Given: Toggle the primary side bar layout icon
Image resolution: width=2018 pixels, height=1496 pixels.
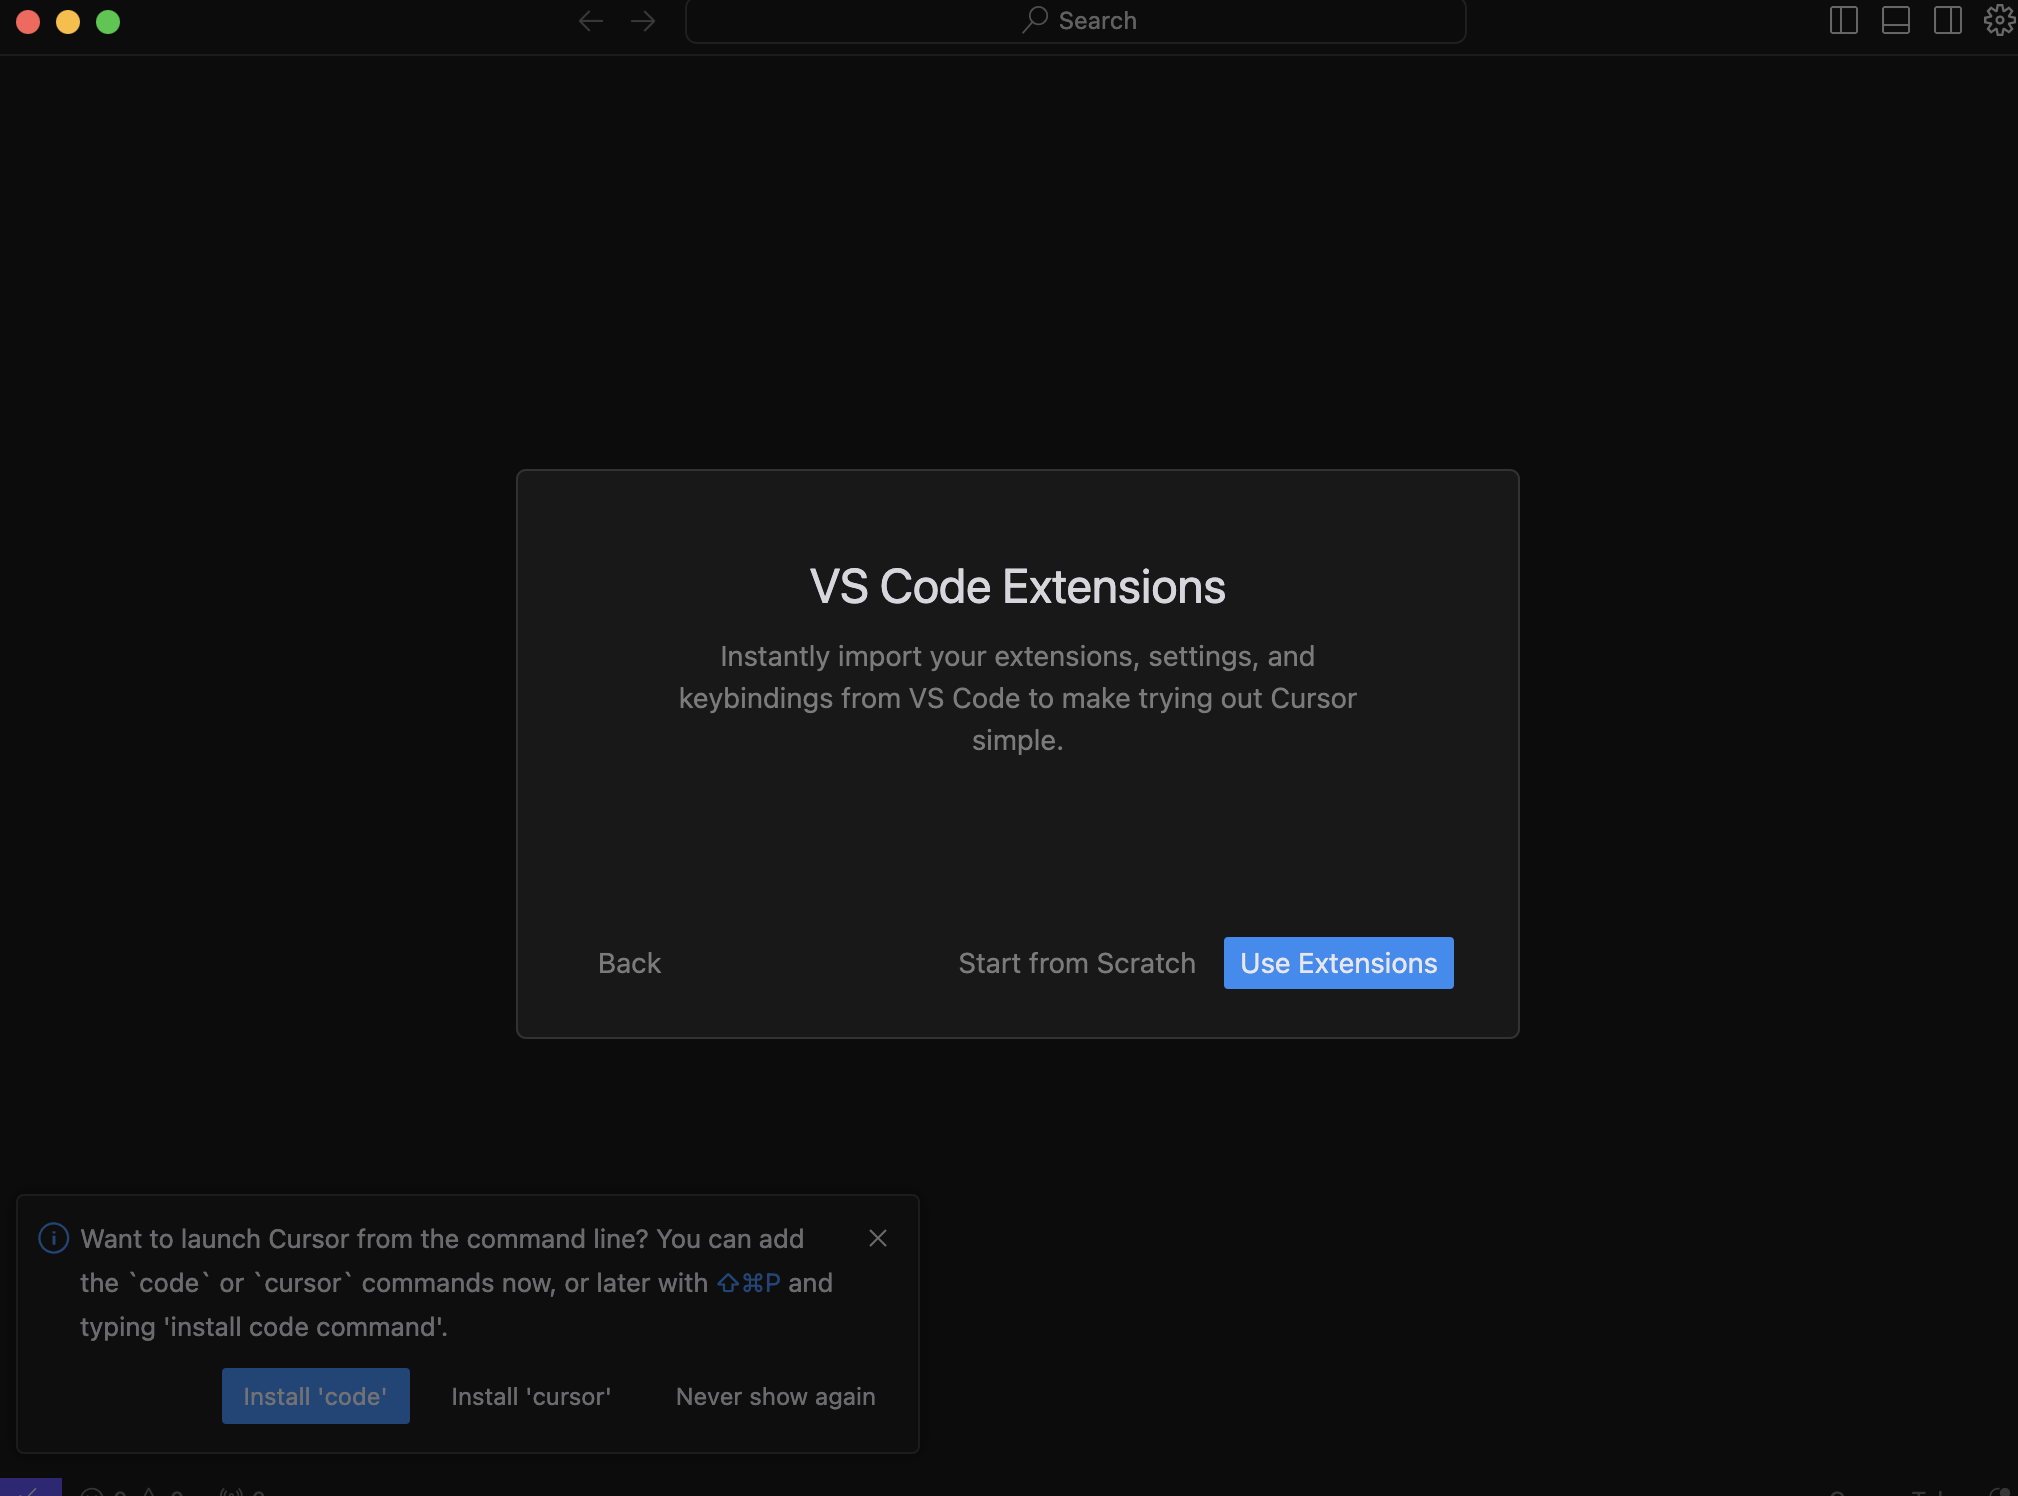Looking at the screenshot, I should tap(1843, 21).
